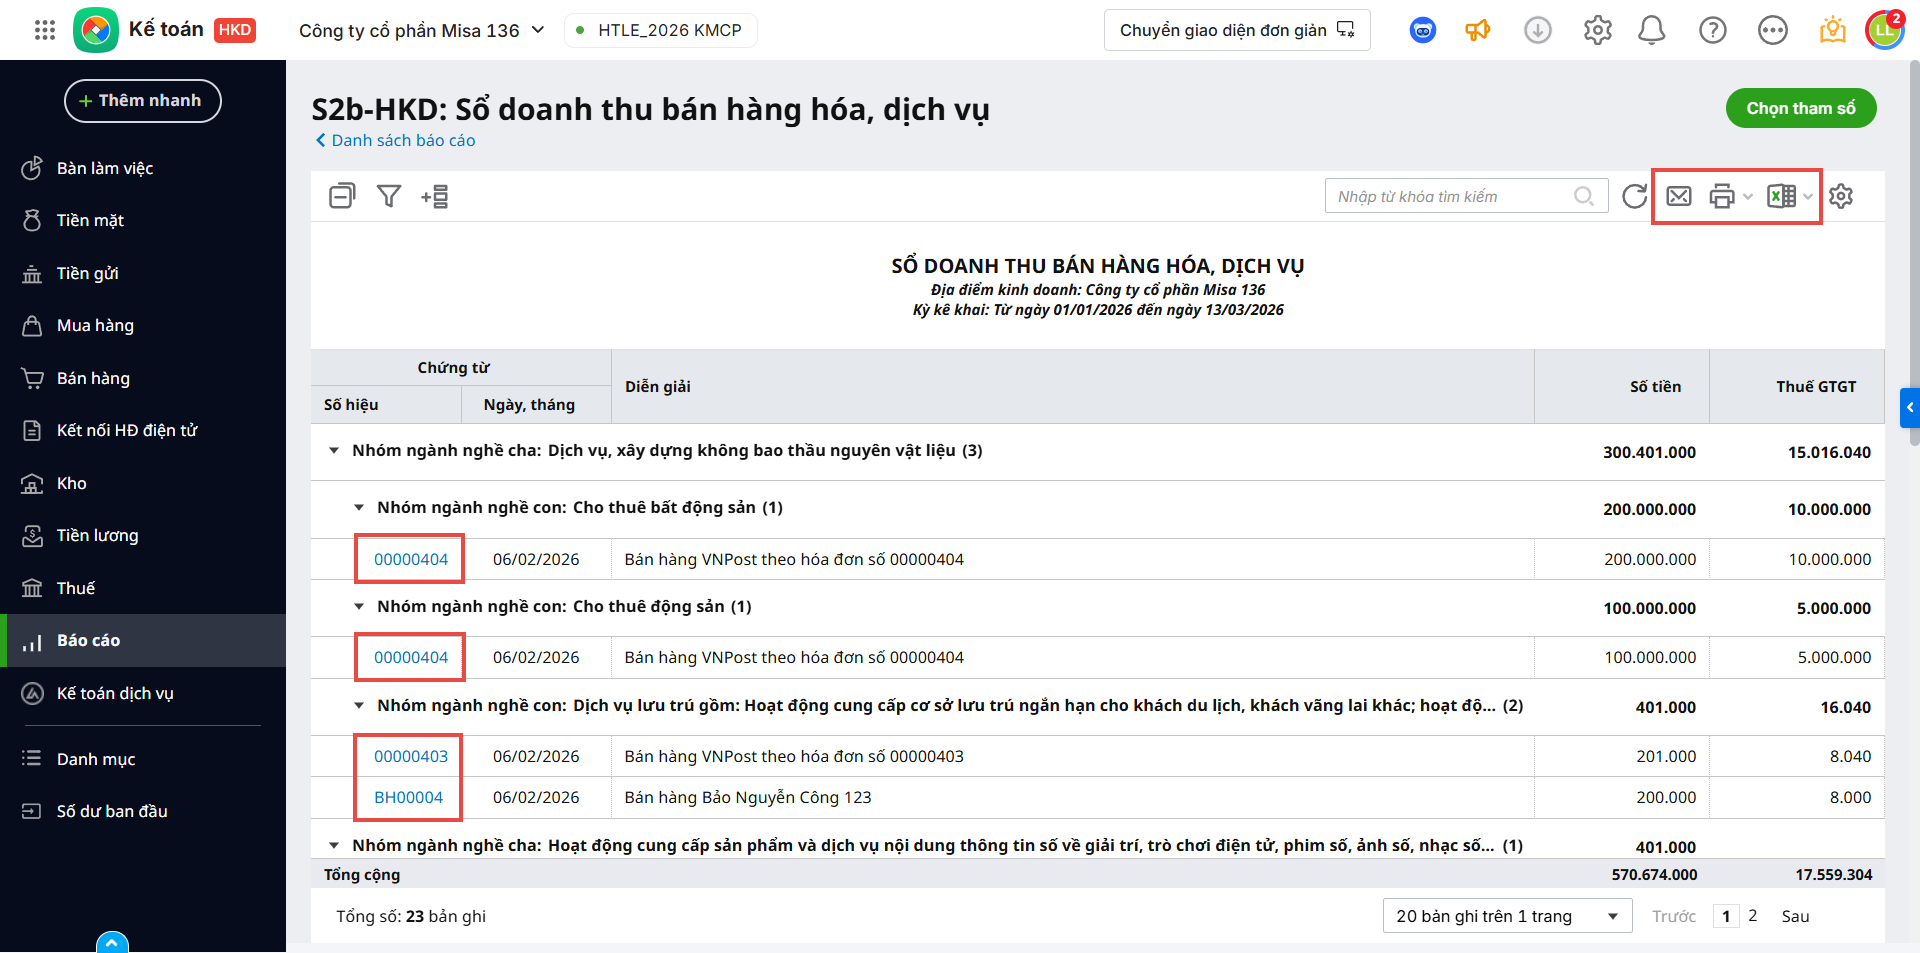Click the 'Chọn tham số' button
The width and height of the screenshot is (1920, 953).
click(1800, 108)
